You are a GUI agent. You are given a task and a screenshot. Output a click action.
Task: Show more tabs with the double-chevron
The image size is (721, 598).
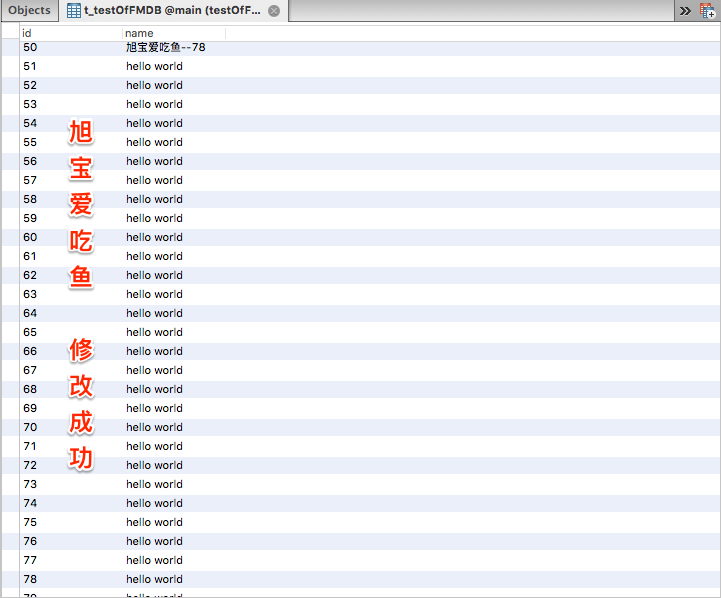(x=685, y=11)
